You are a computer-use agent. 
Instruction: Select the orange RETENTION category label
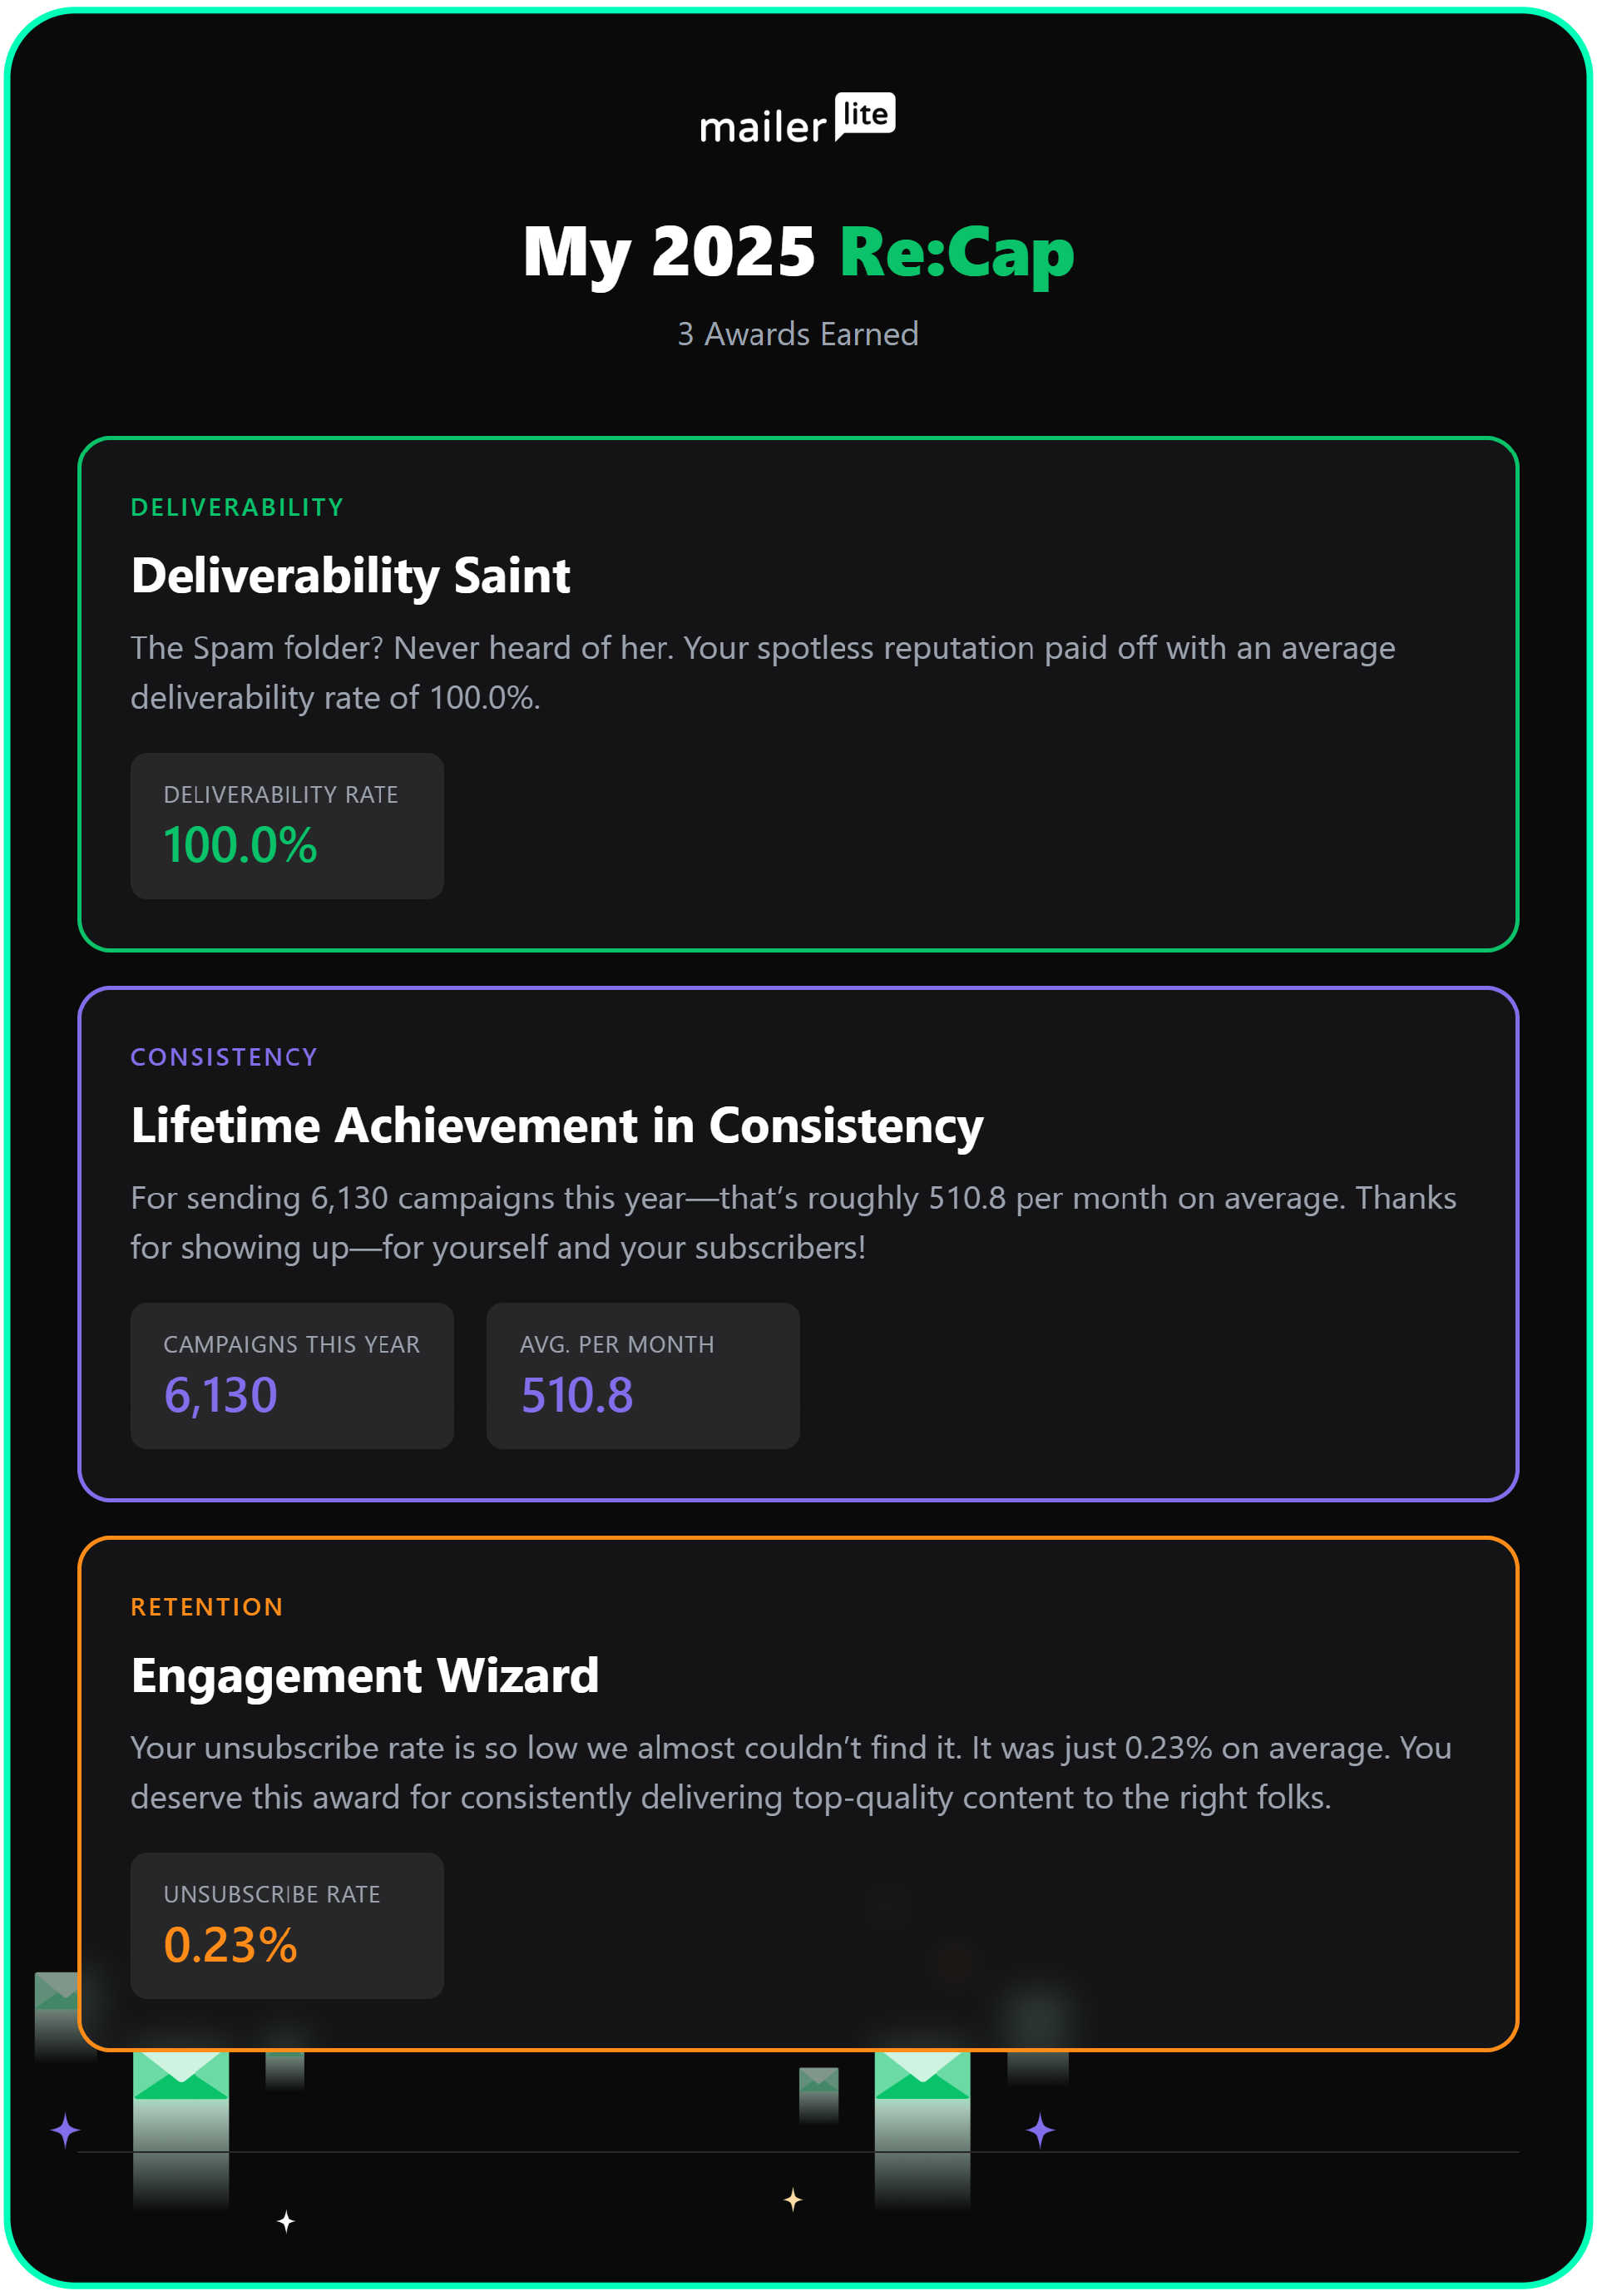(207, 1608)
